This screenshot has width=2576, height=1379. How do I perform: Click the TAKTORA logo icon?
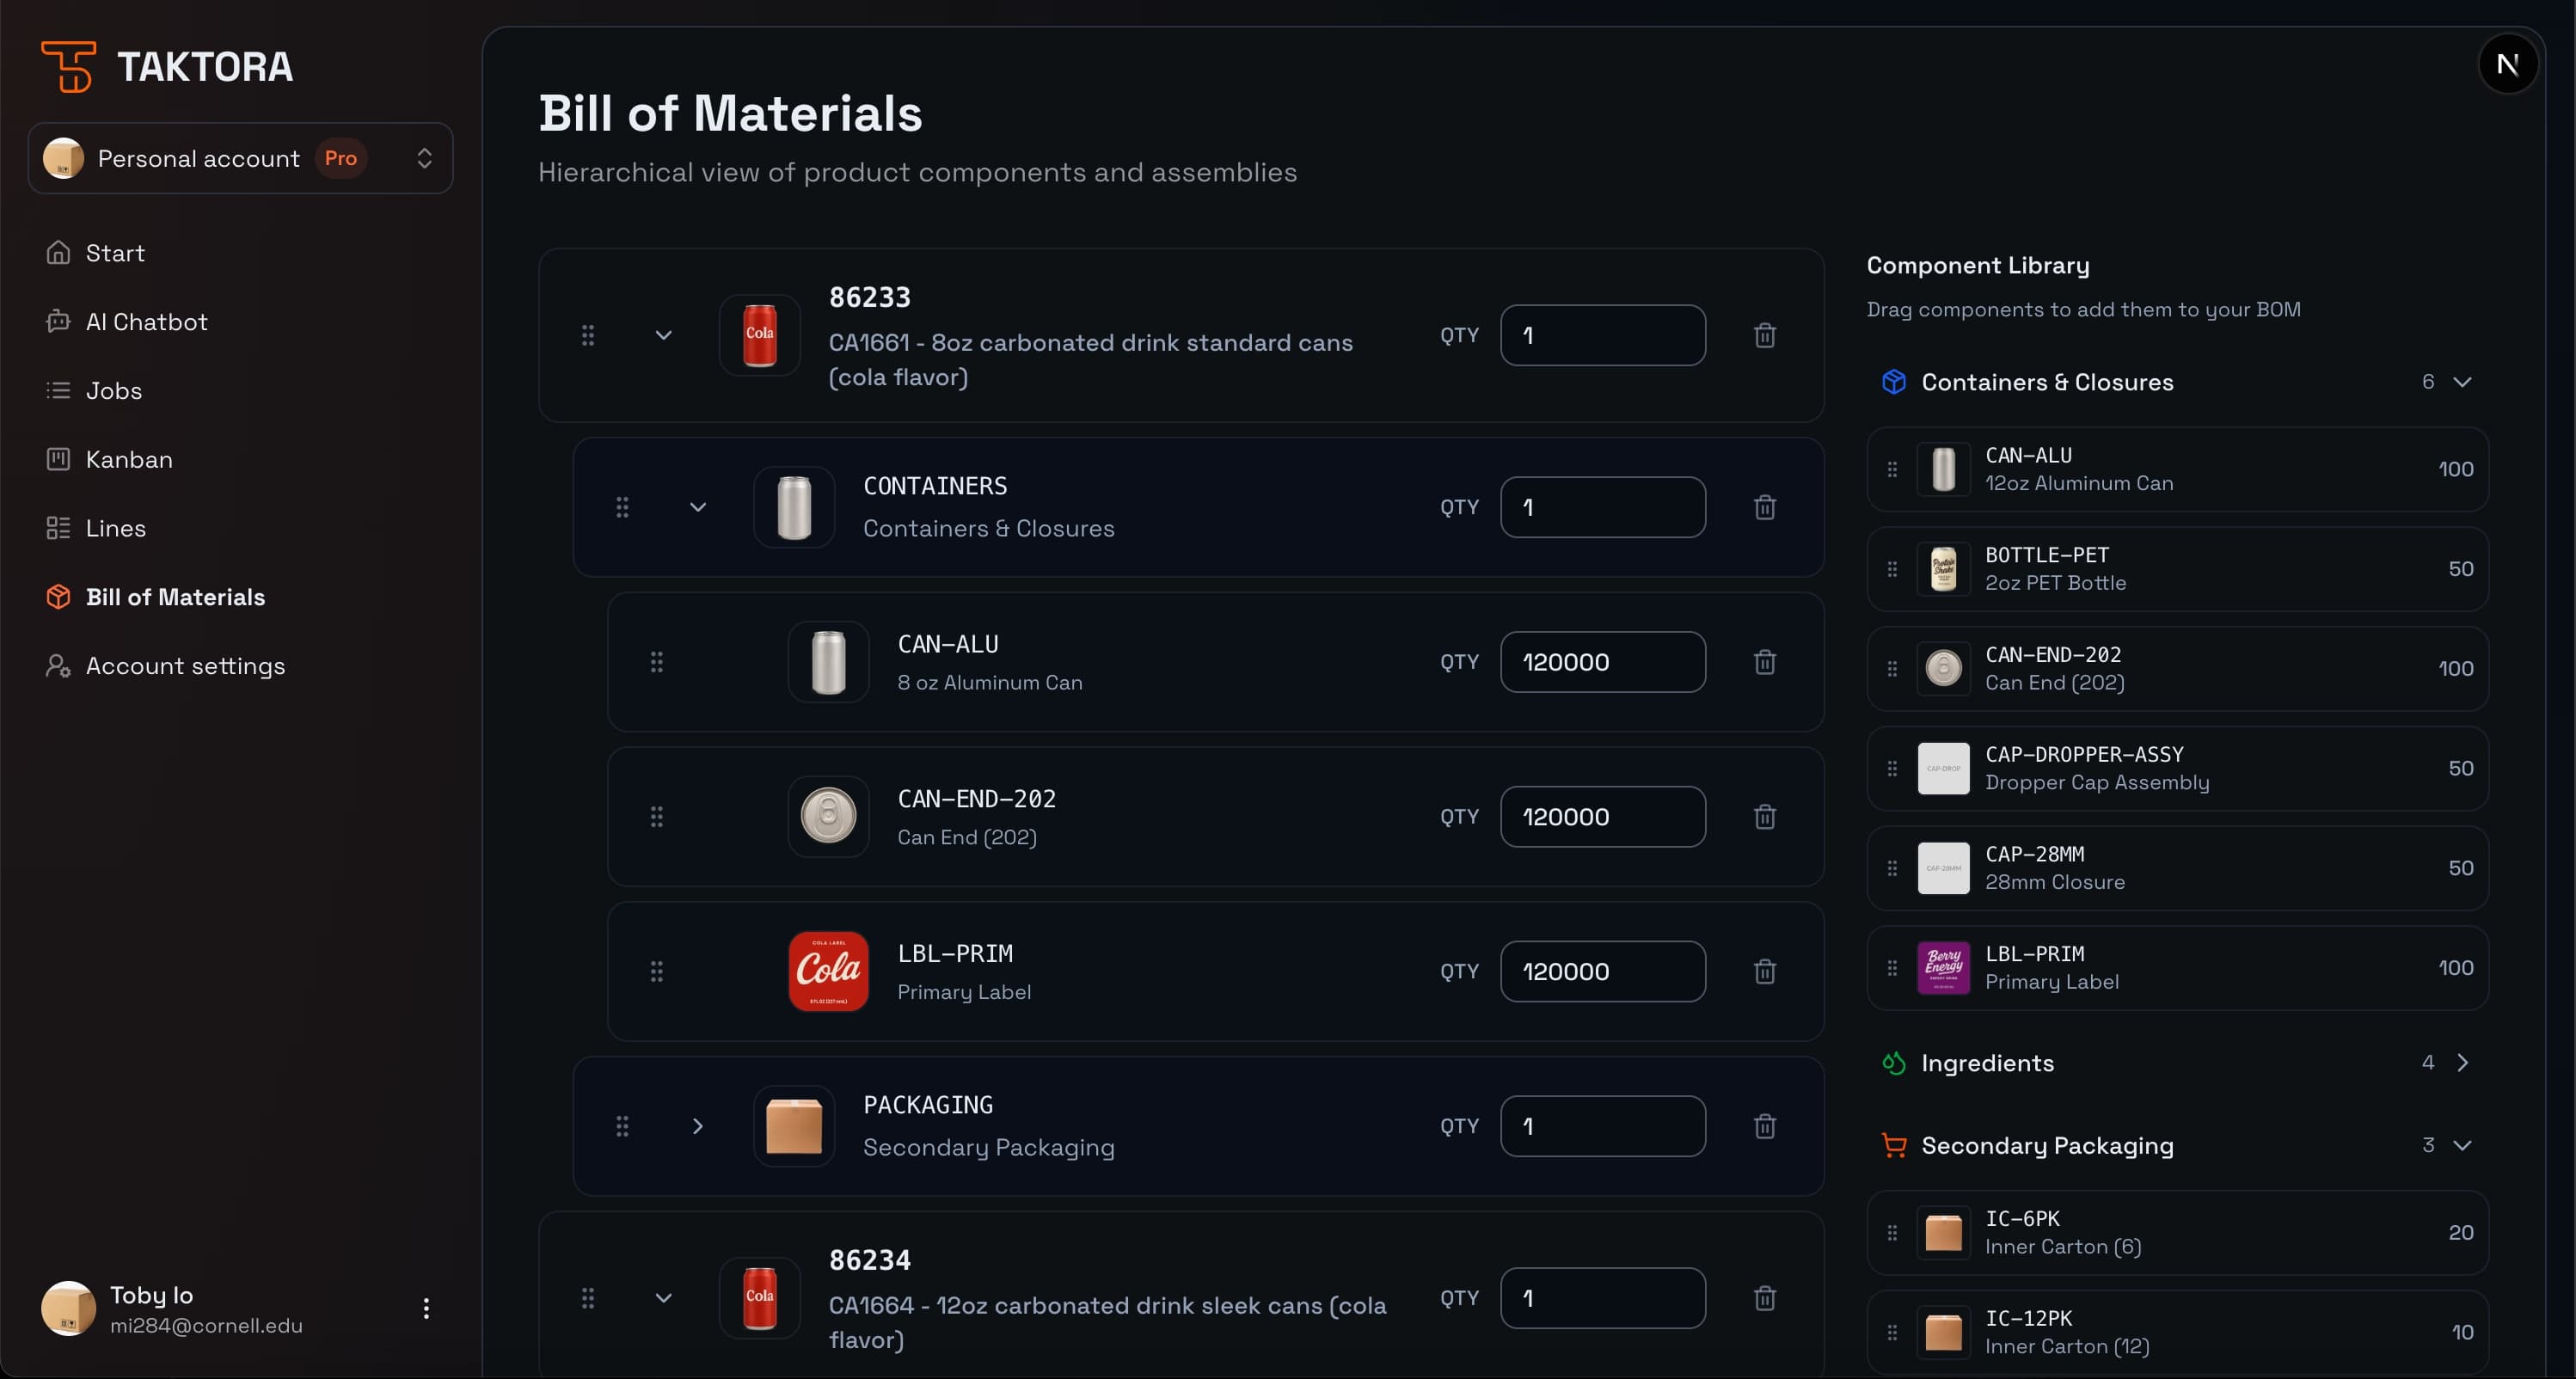coord(68,67)
